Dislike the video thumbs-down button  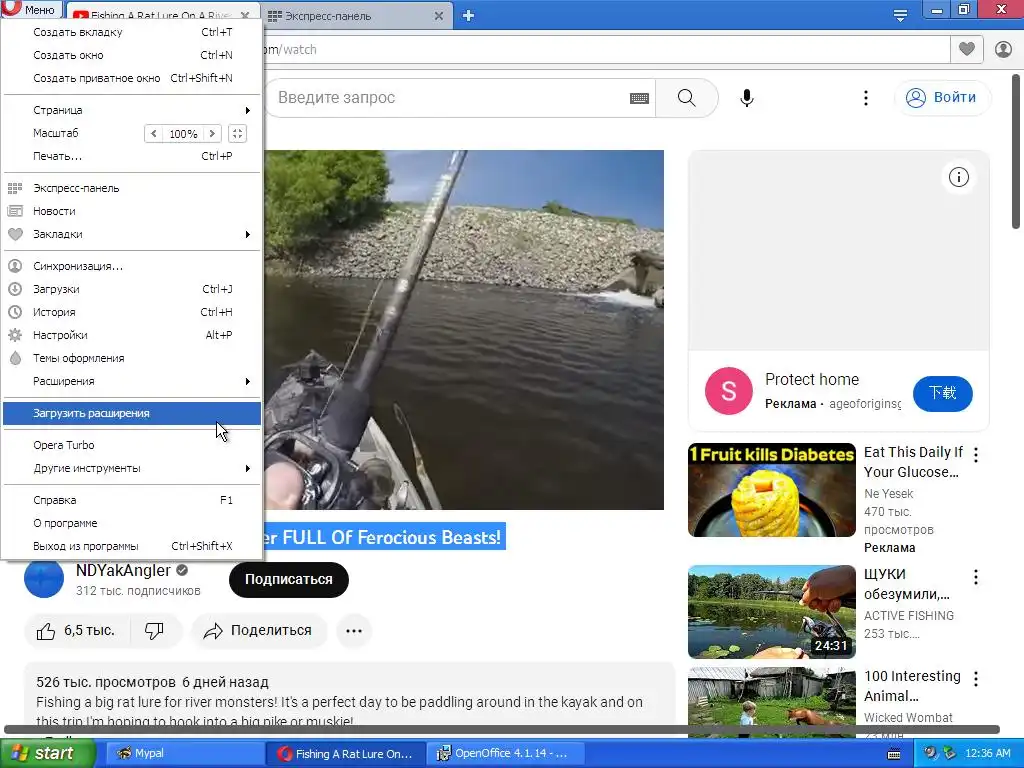(x=155, y=631)
